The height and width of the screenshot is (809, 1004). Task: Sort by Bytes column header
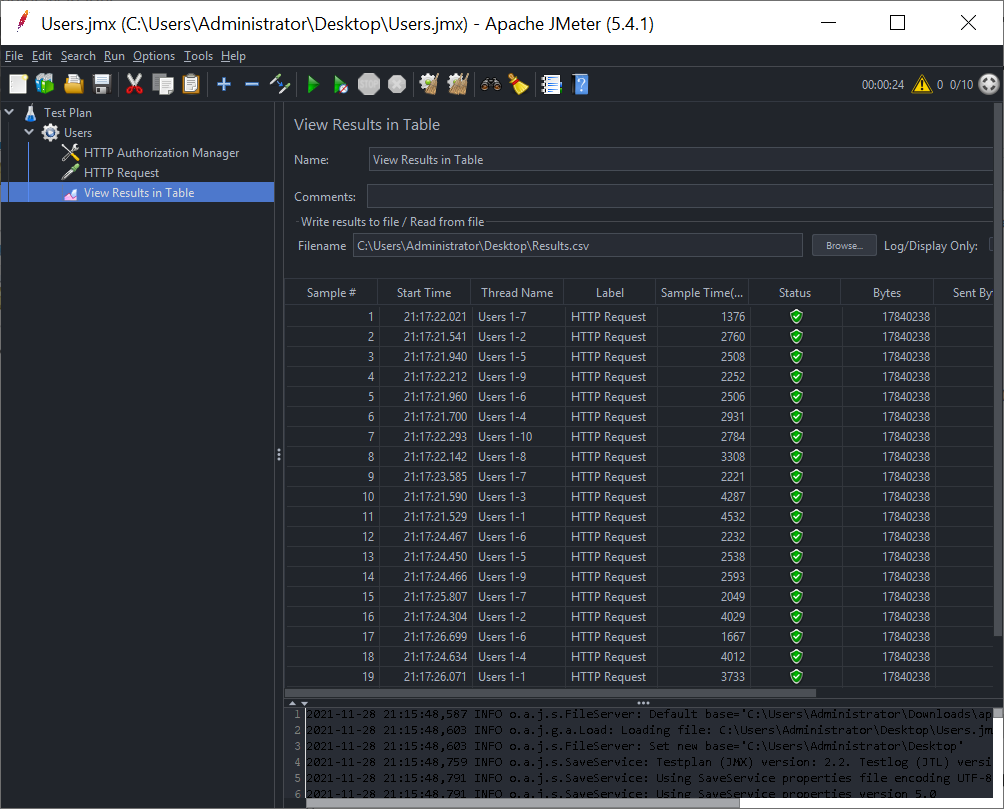[x=887, y=293]
